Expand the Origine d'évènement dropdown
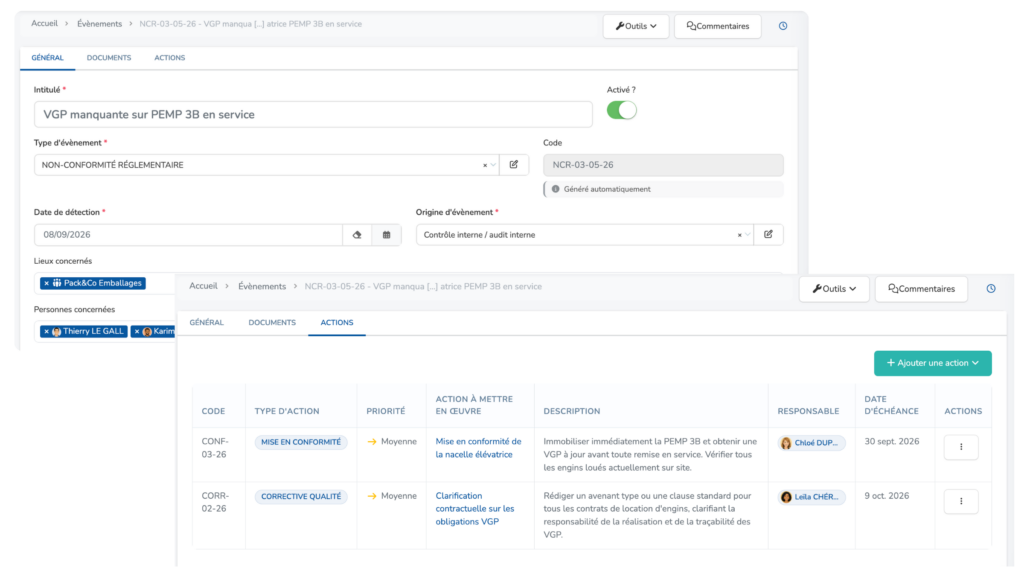 [748, 235]
